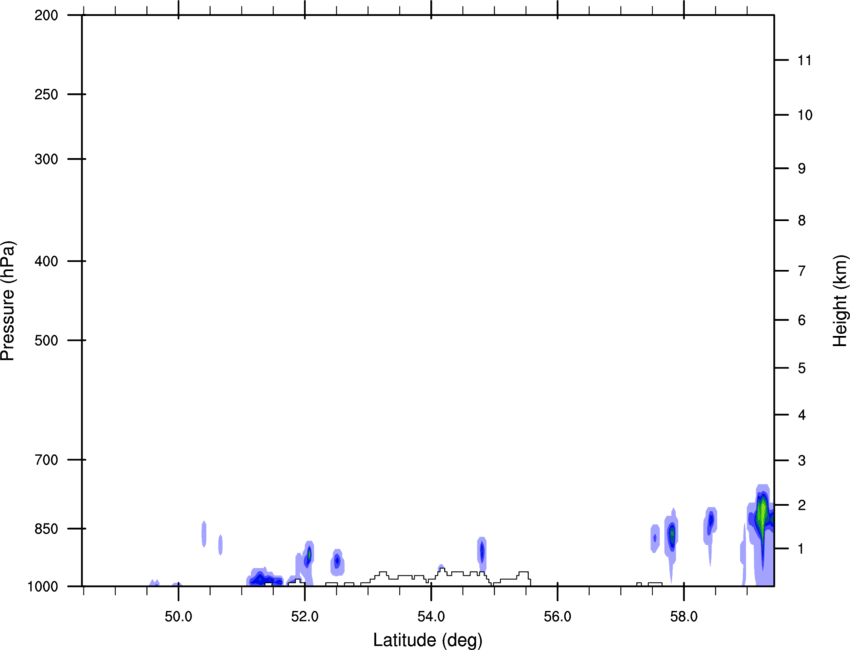Click the 1 km height label
This screenshot has height=650, width=850.
pyautogui.click(x=802, y=549)
